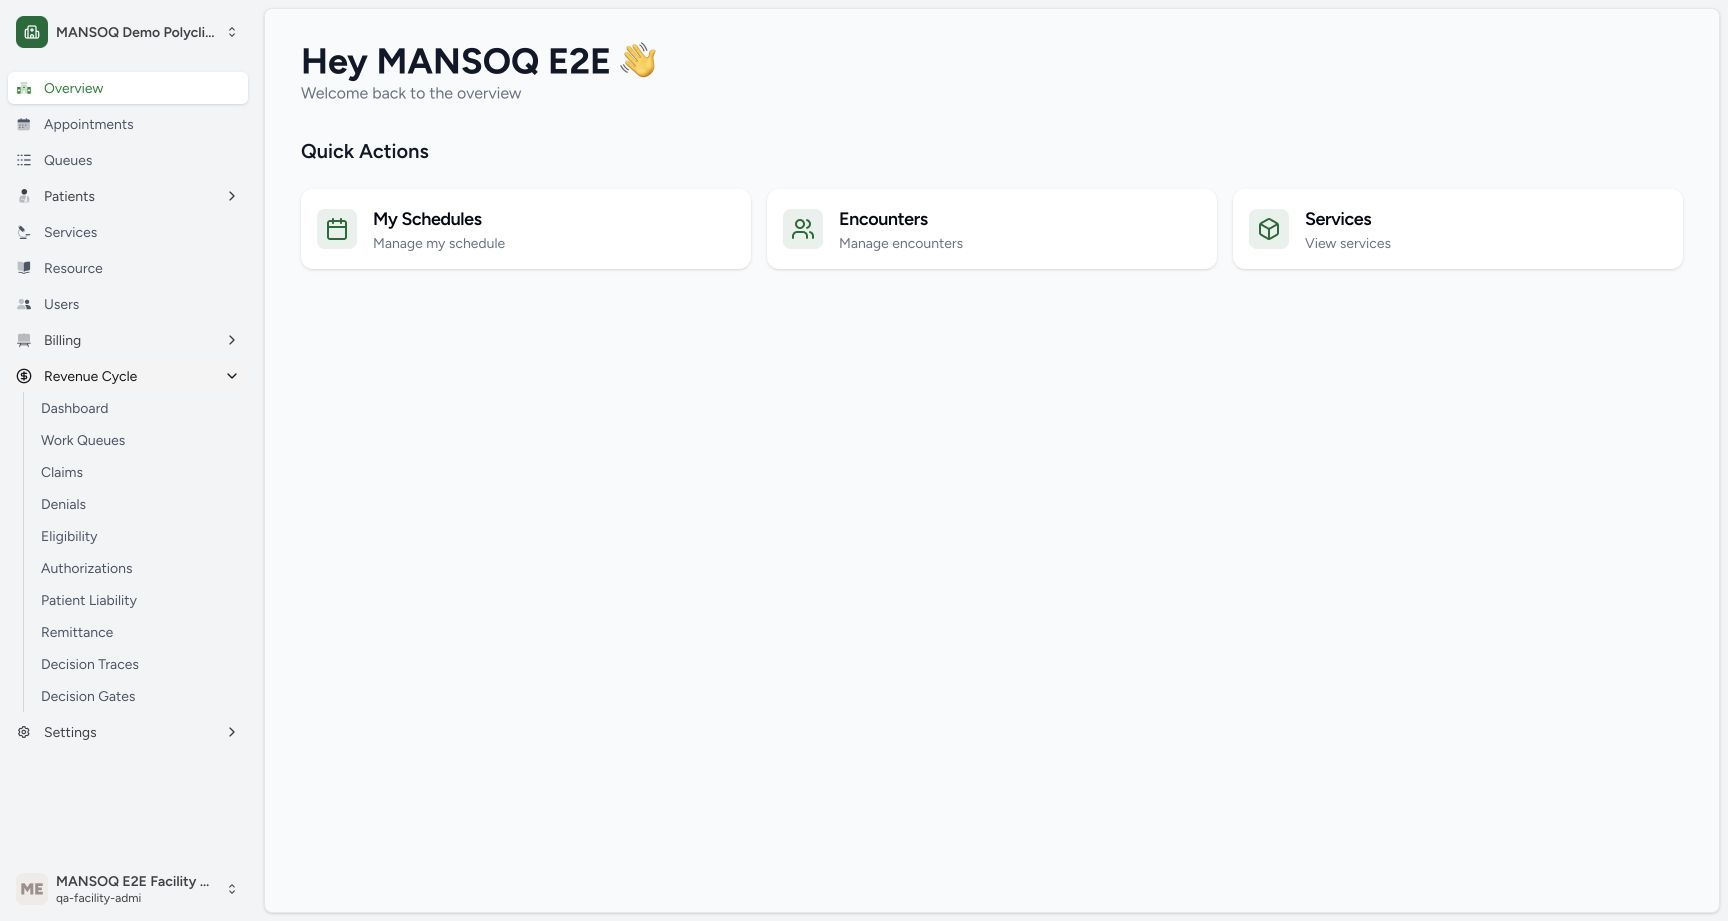1728x921 pixels.
Task: Expand the Billing submenu chevron
Action: (x=232, y=340)
